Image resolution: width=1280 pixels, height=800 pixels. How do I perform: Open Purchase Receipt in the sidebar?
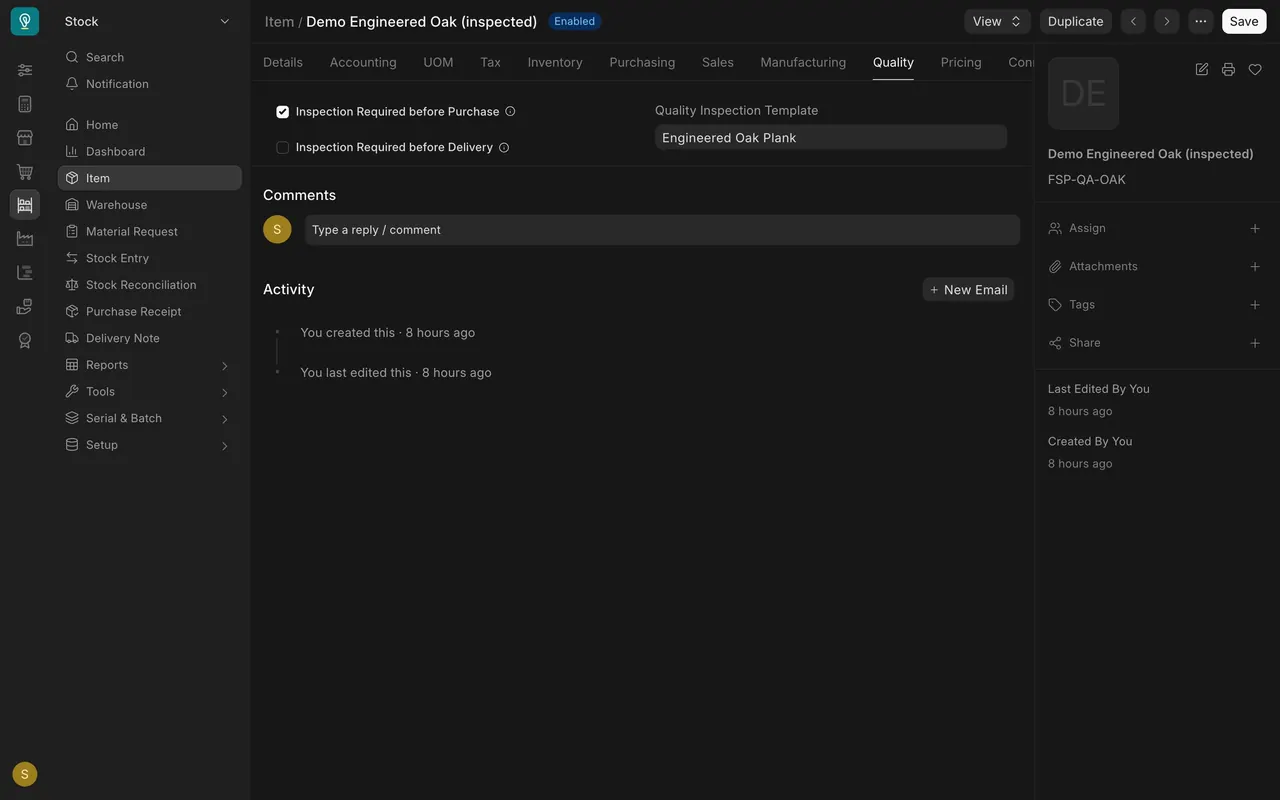(x=149, y=312)
